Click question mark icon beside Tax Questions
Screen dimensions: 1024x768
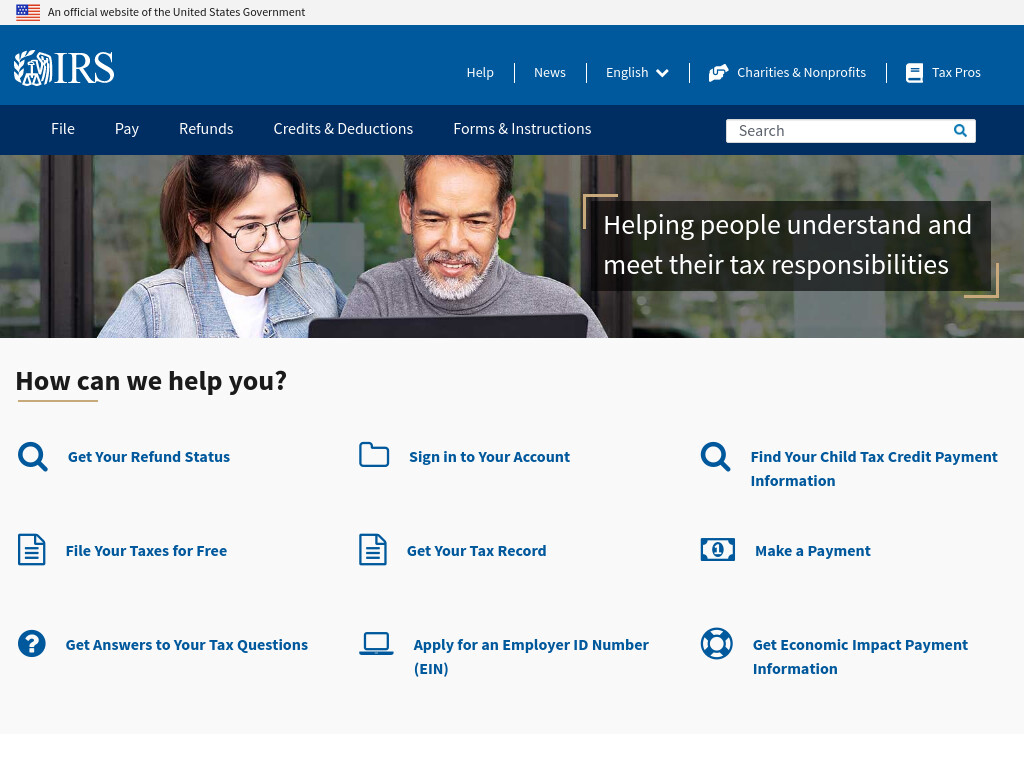(x=31, y=643)
